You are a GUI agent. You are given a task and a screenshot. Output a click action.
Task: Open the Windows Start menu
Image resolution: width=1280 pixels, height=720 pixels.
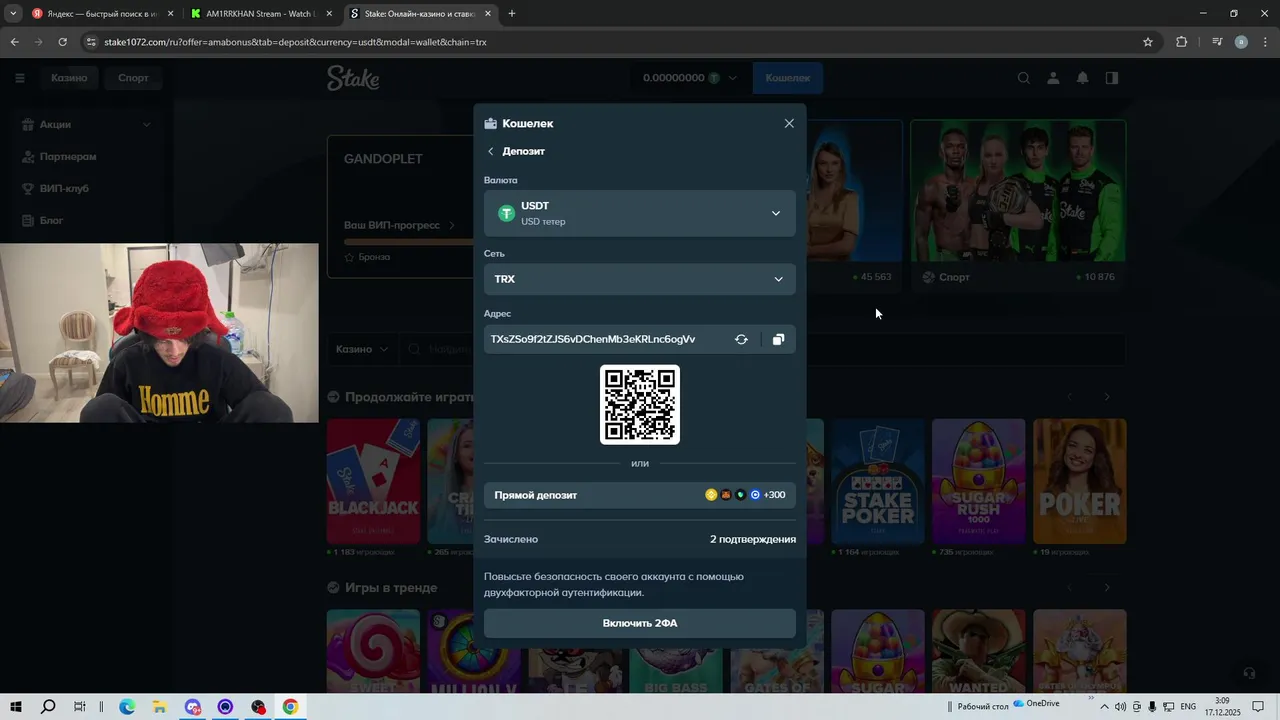pos(16,707)
